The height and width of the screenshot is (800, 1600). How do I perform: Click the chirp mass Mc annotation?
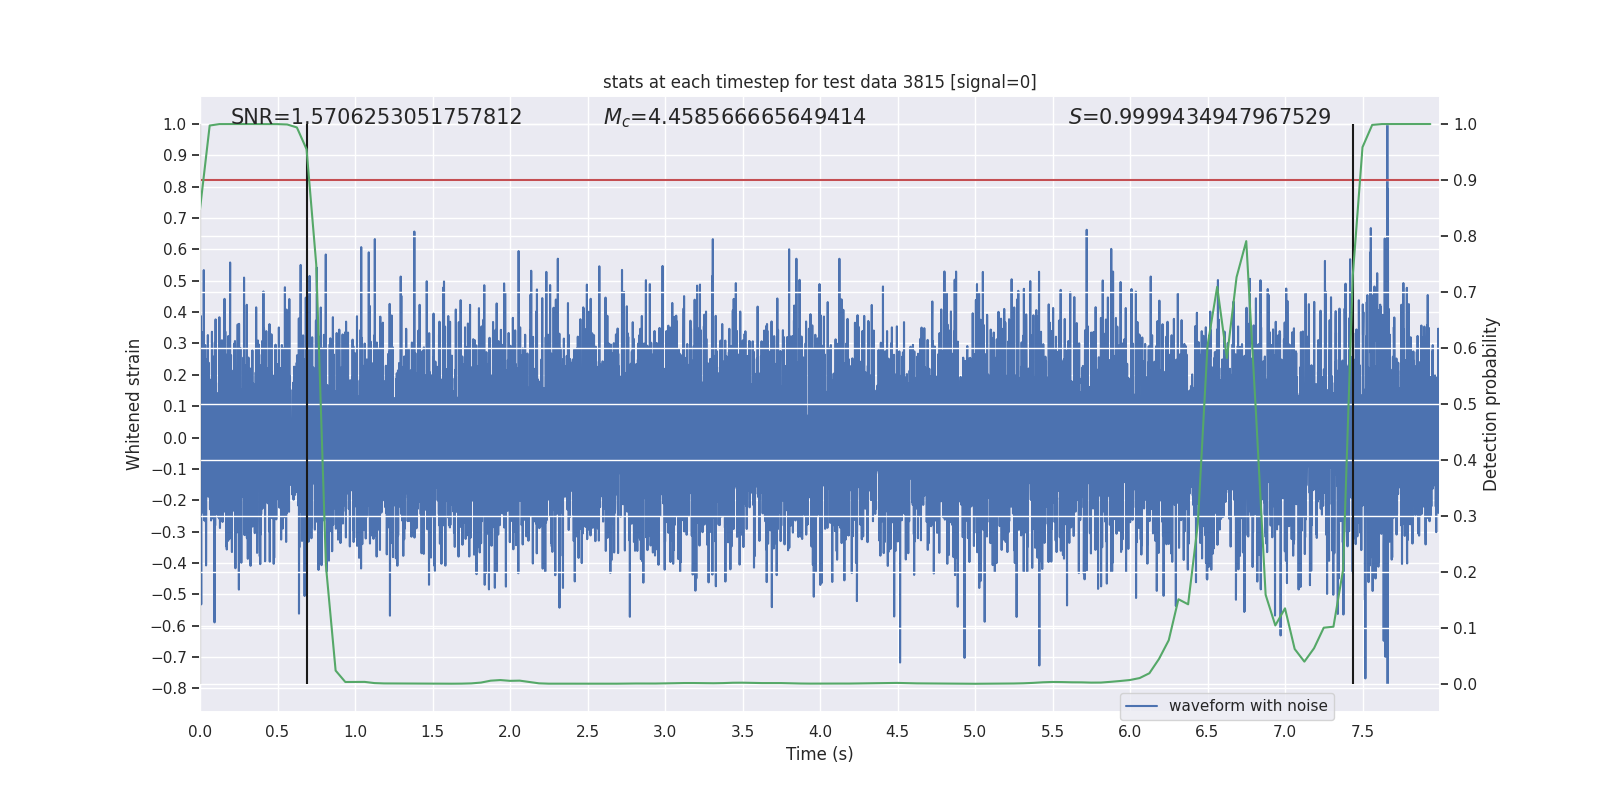(734, 117)
